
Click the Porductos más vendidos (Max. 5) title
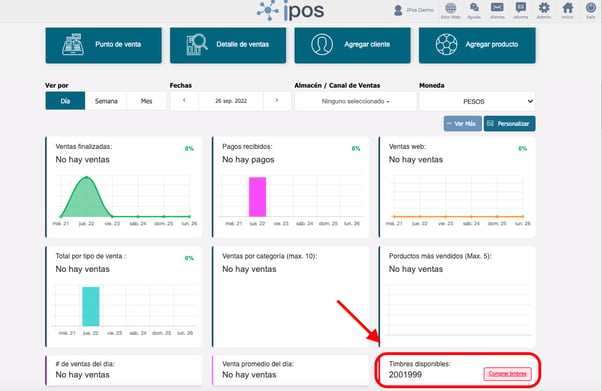click(x=440, y=256)
